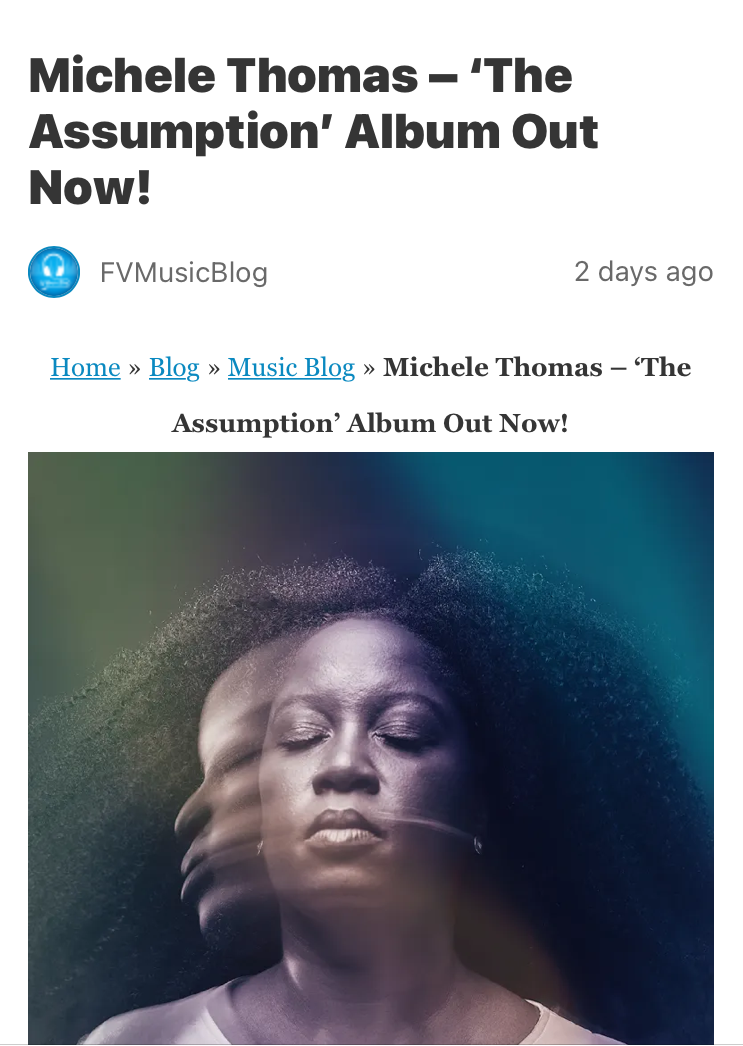Image resolution: width=743 pixels, height=1046 pixels.
Task: Click the » separator between Blog and Music Blog
Action: tap(214, 368)
